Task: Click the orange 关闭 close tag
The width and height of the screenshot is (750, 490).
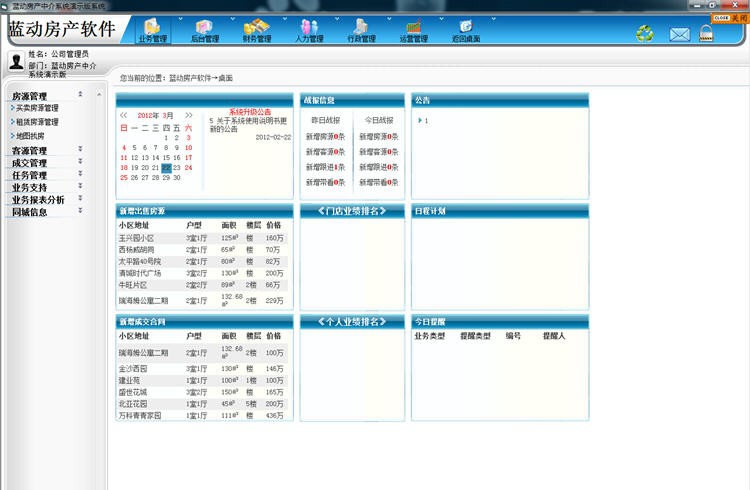Action: (x=729, y=18)
